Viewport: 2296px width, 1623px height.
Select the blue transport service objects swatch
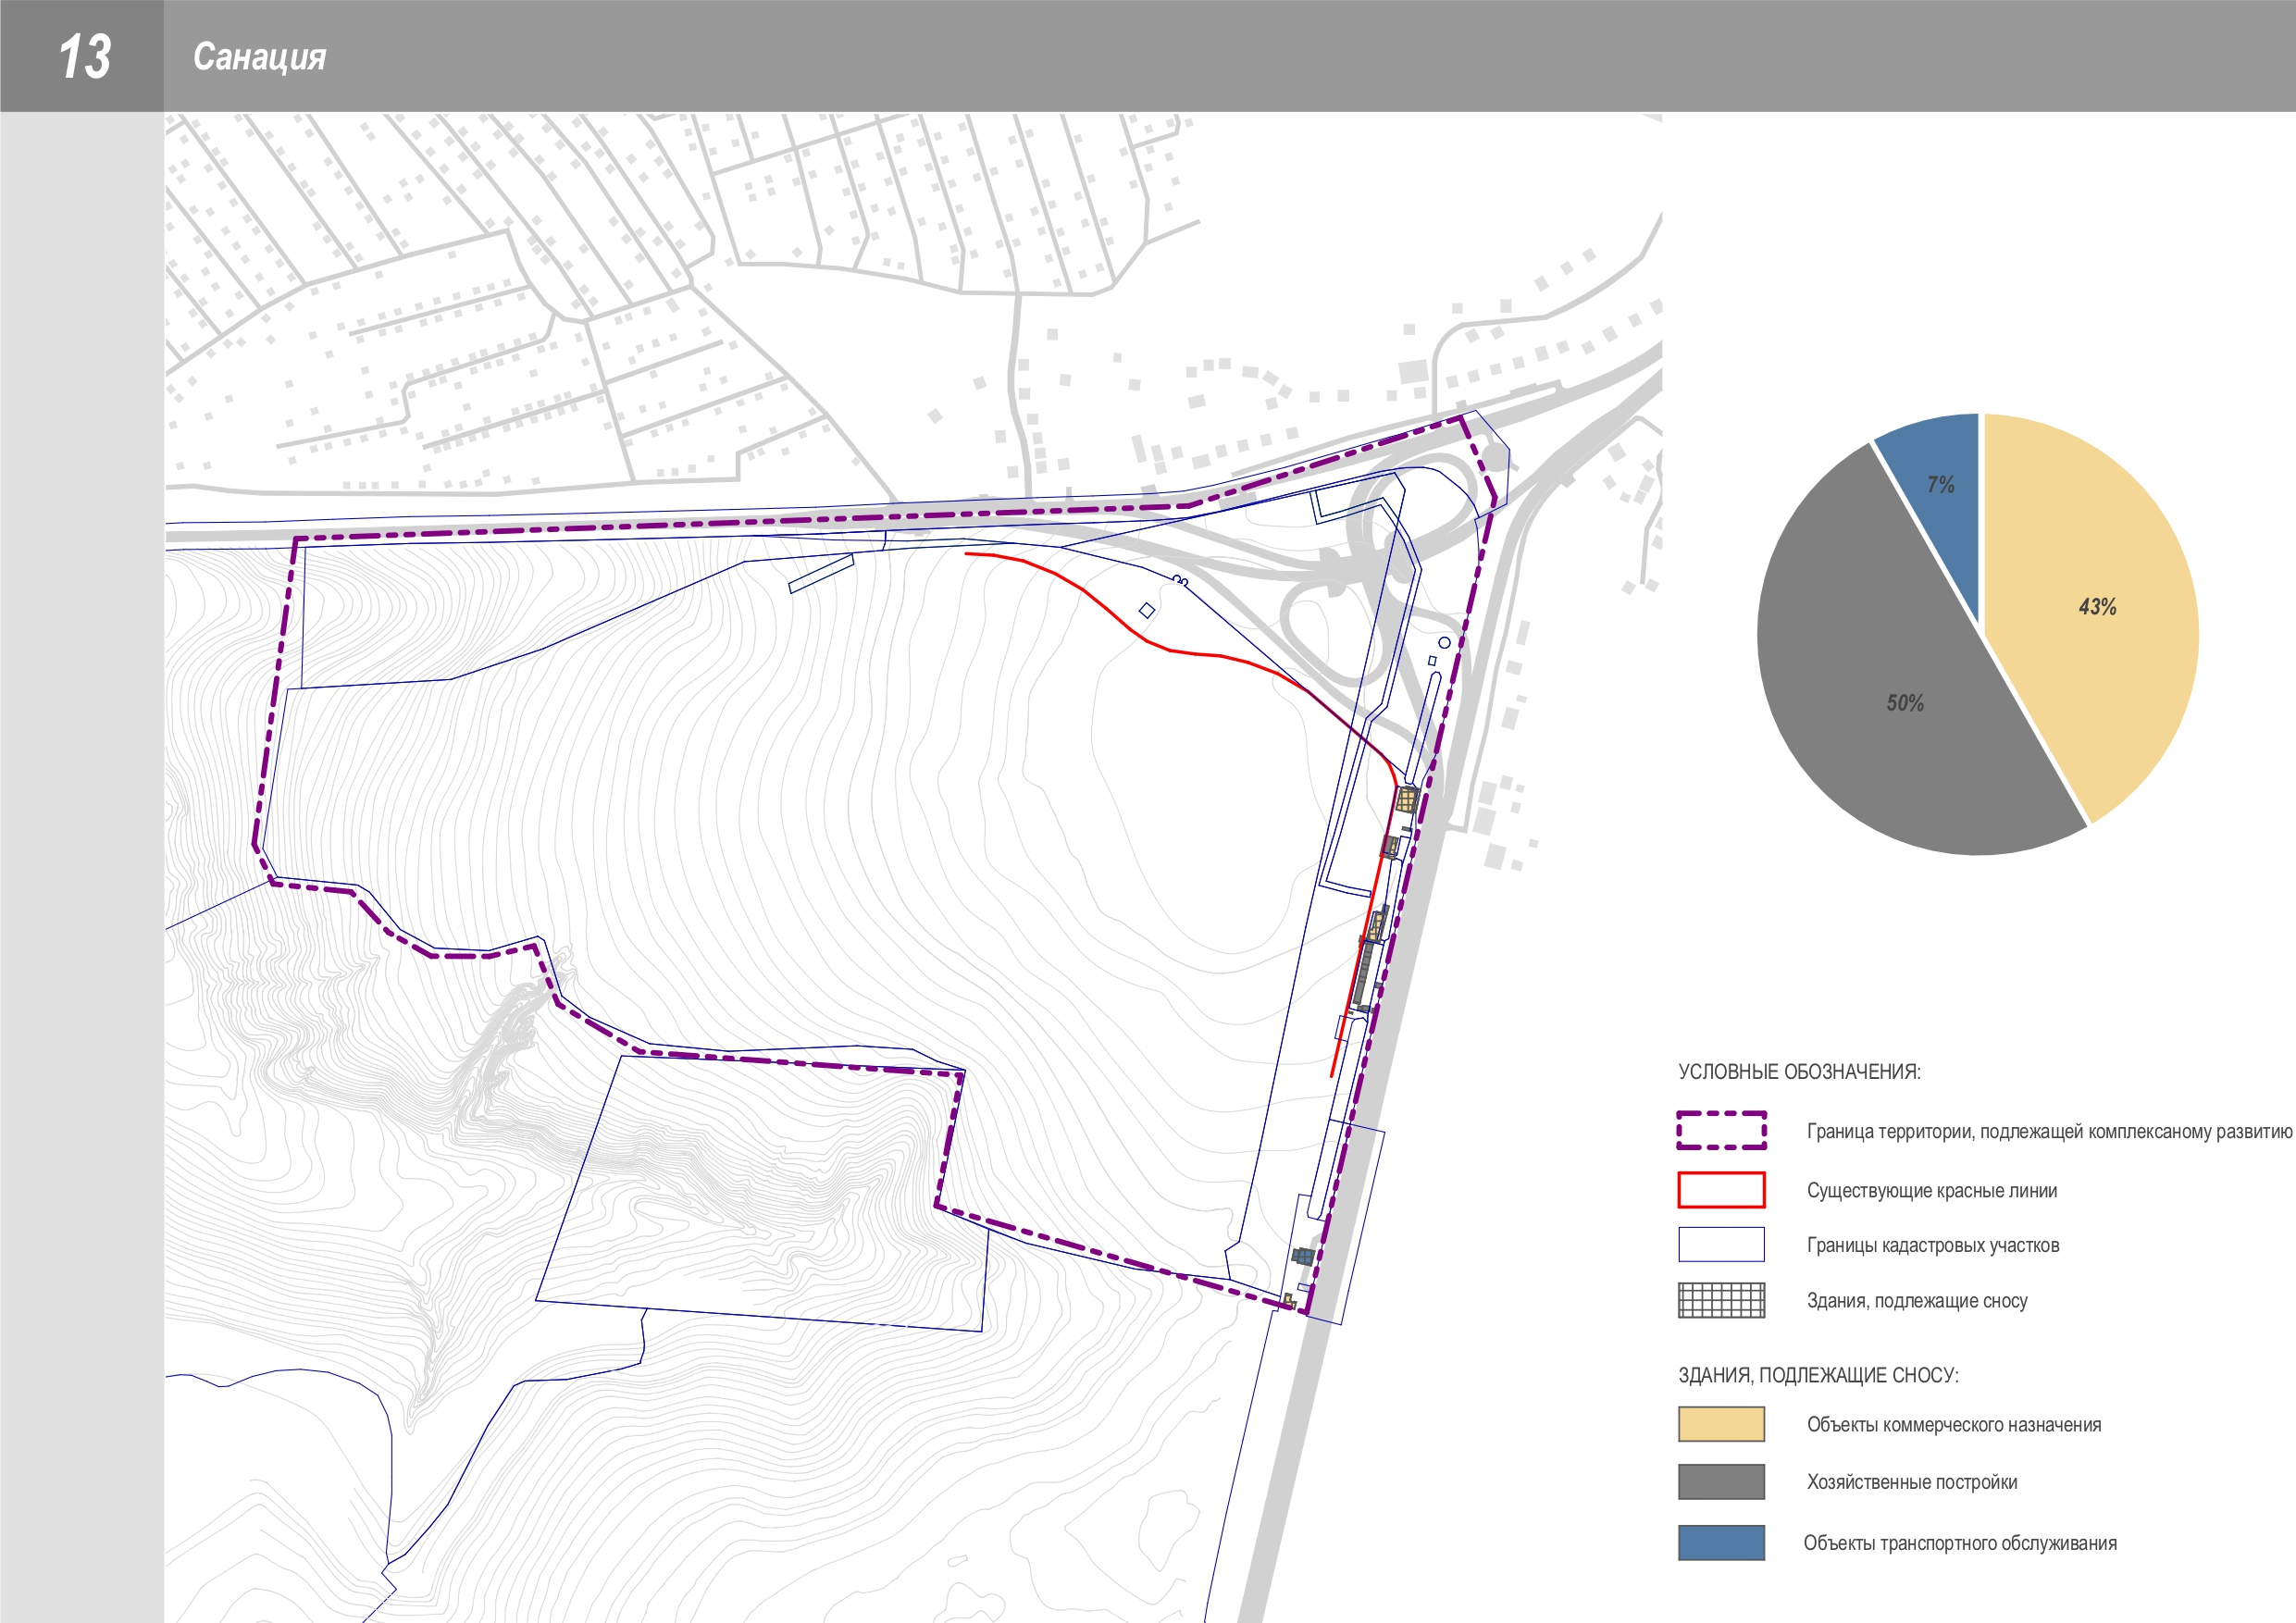coord(1720,1542)
